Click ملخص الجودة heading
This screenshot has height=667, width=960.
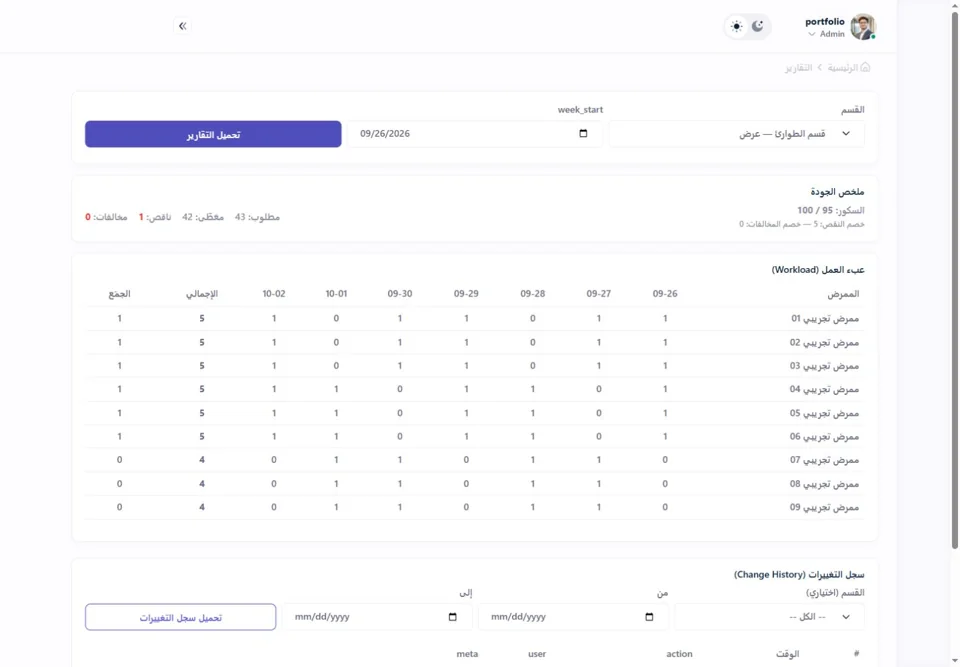(838, 192)
